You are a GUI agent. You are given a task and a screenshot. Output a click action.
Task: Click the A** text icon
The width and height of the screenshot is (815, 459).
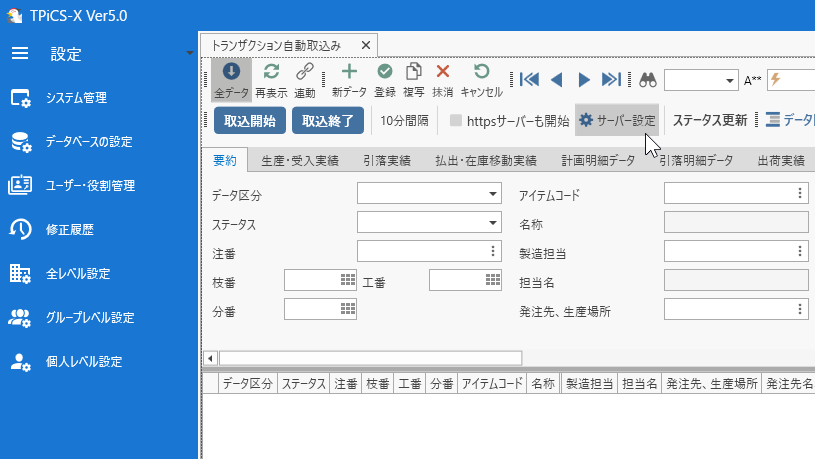click(752, 80)
